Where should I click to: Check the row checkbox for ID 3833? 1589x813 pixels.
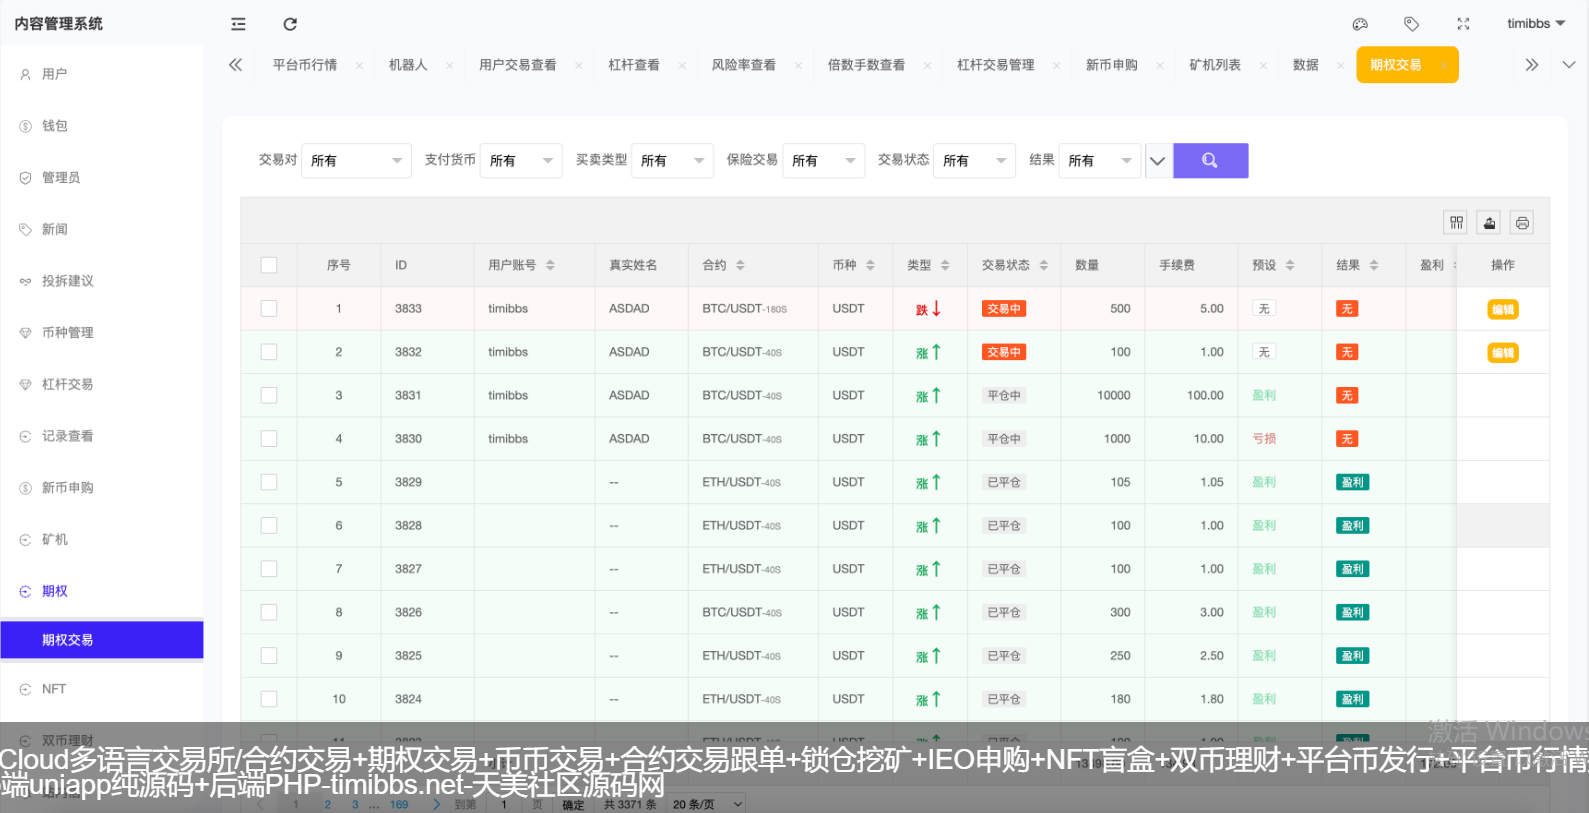[x=269, y=309]
